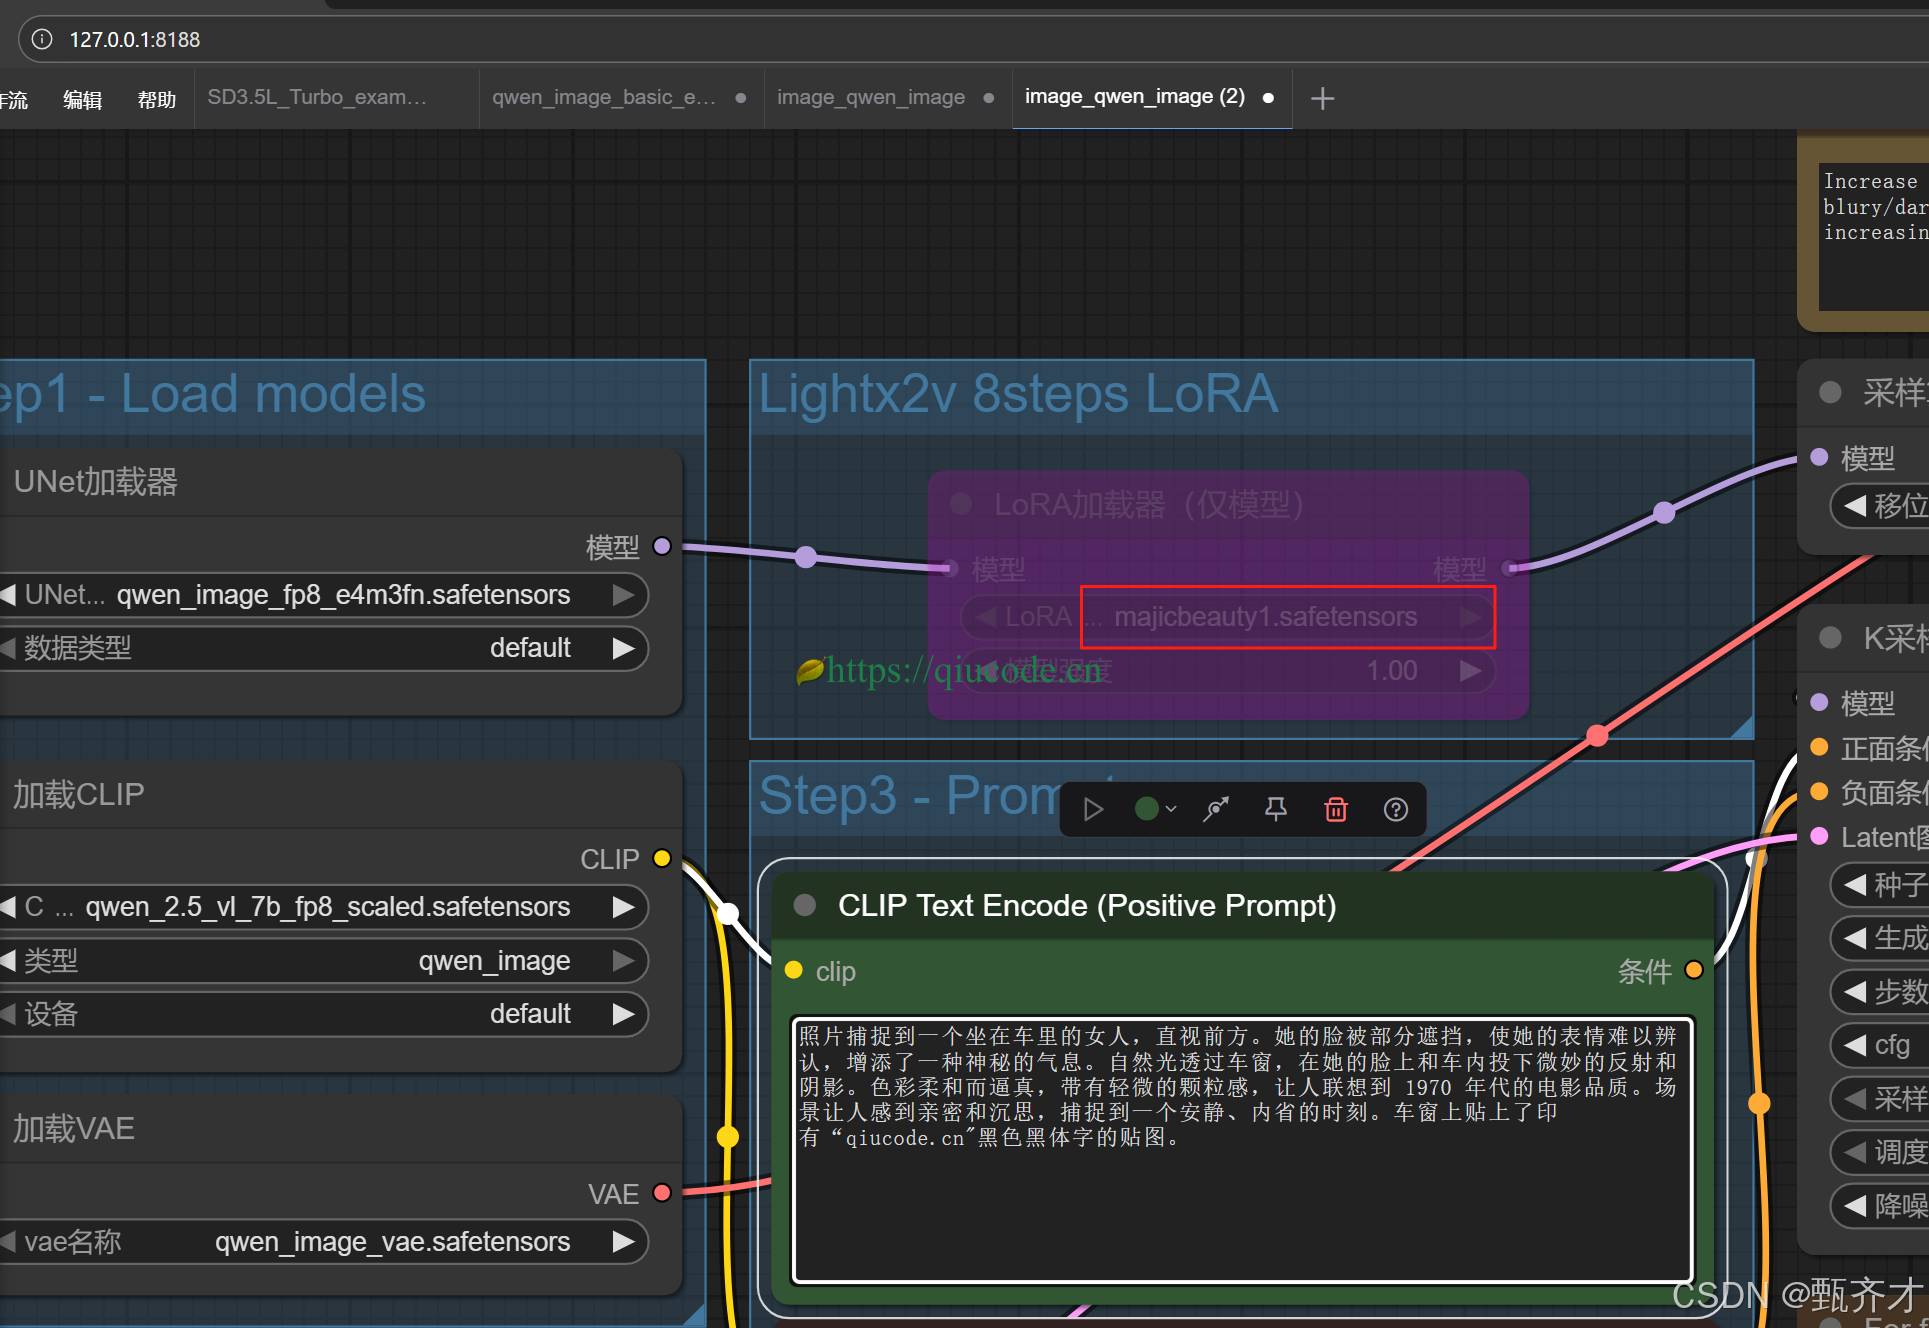Open node help question mark icon

coord(1396,809)
